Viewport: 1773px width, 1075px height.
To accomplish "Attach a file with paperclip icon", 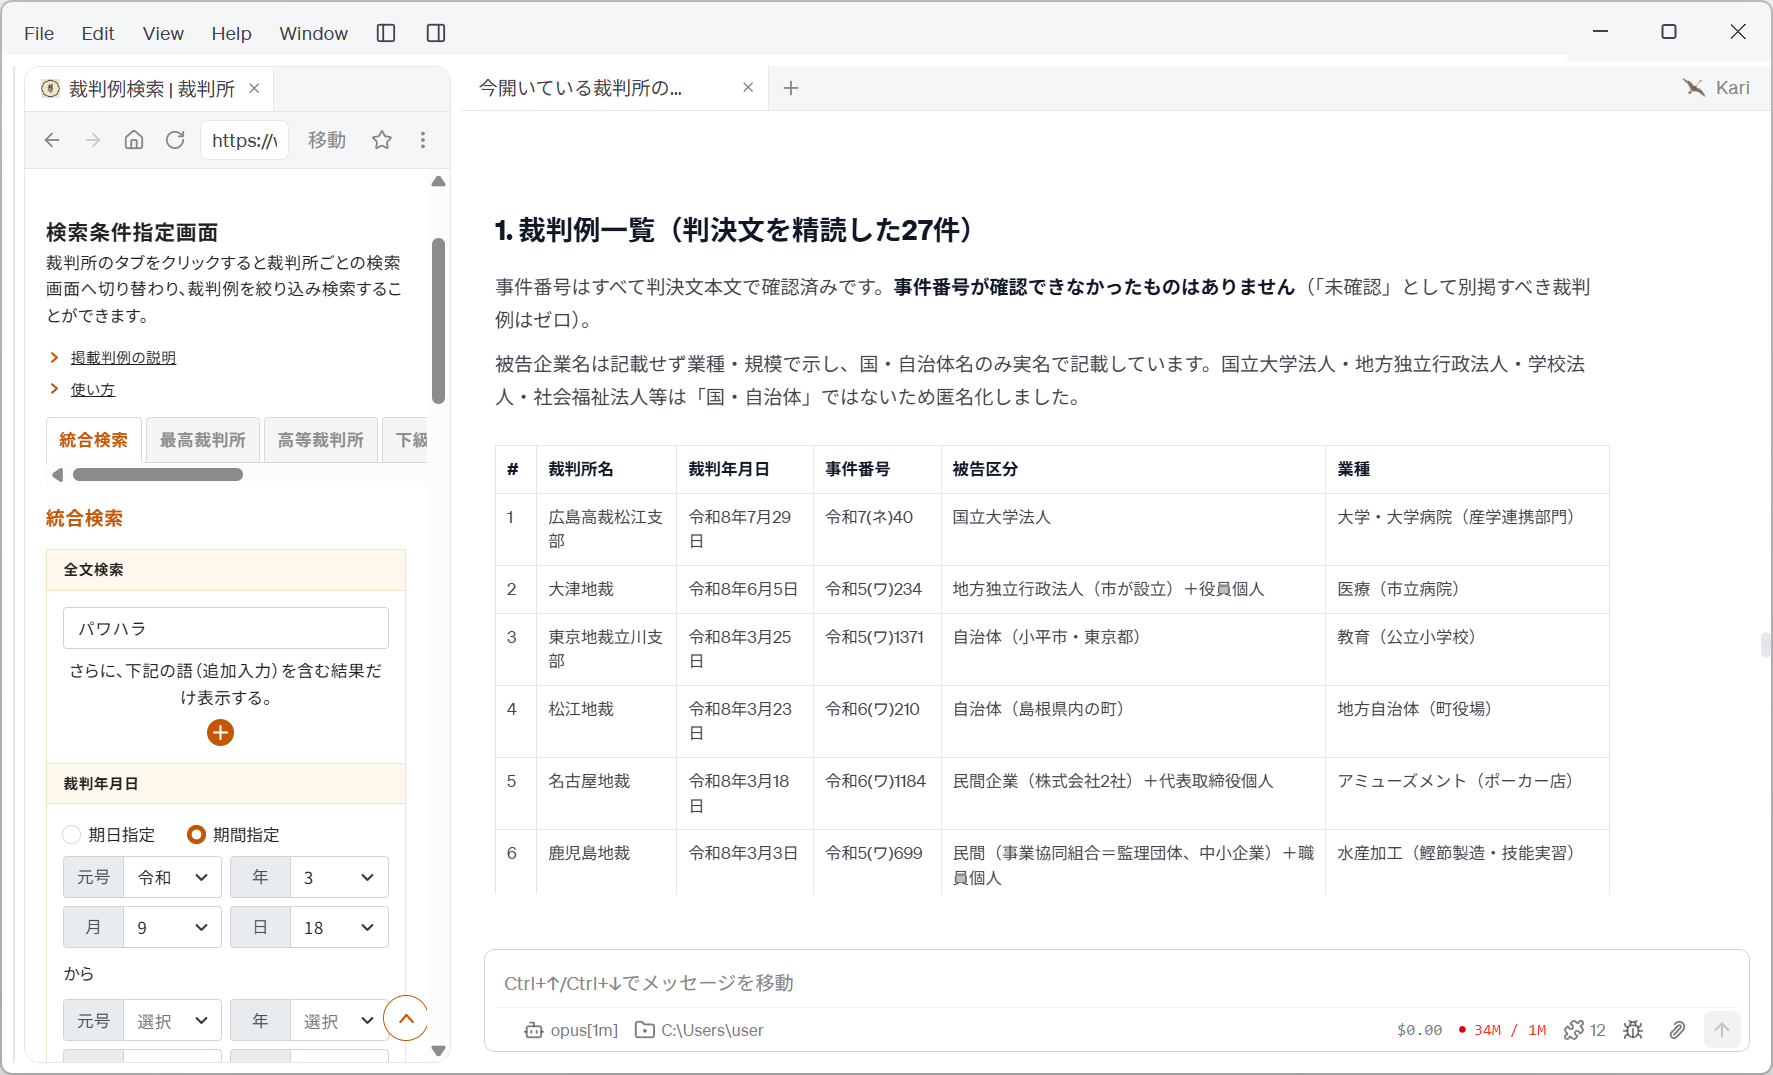I will (1677, 1030).
